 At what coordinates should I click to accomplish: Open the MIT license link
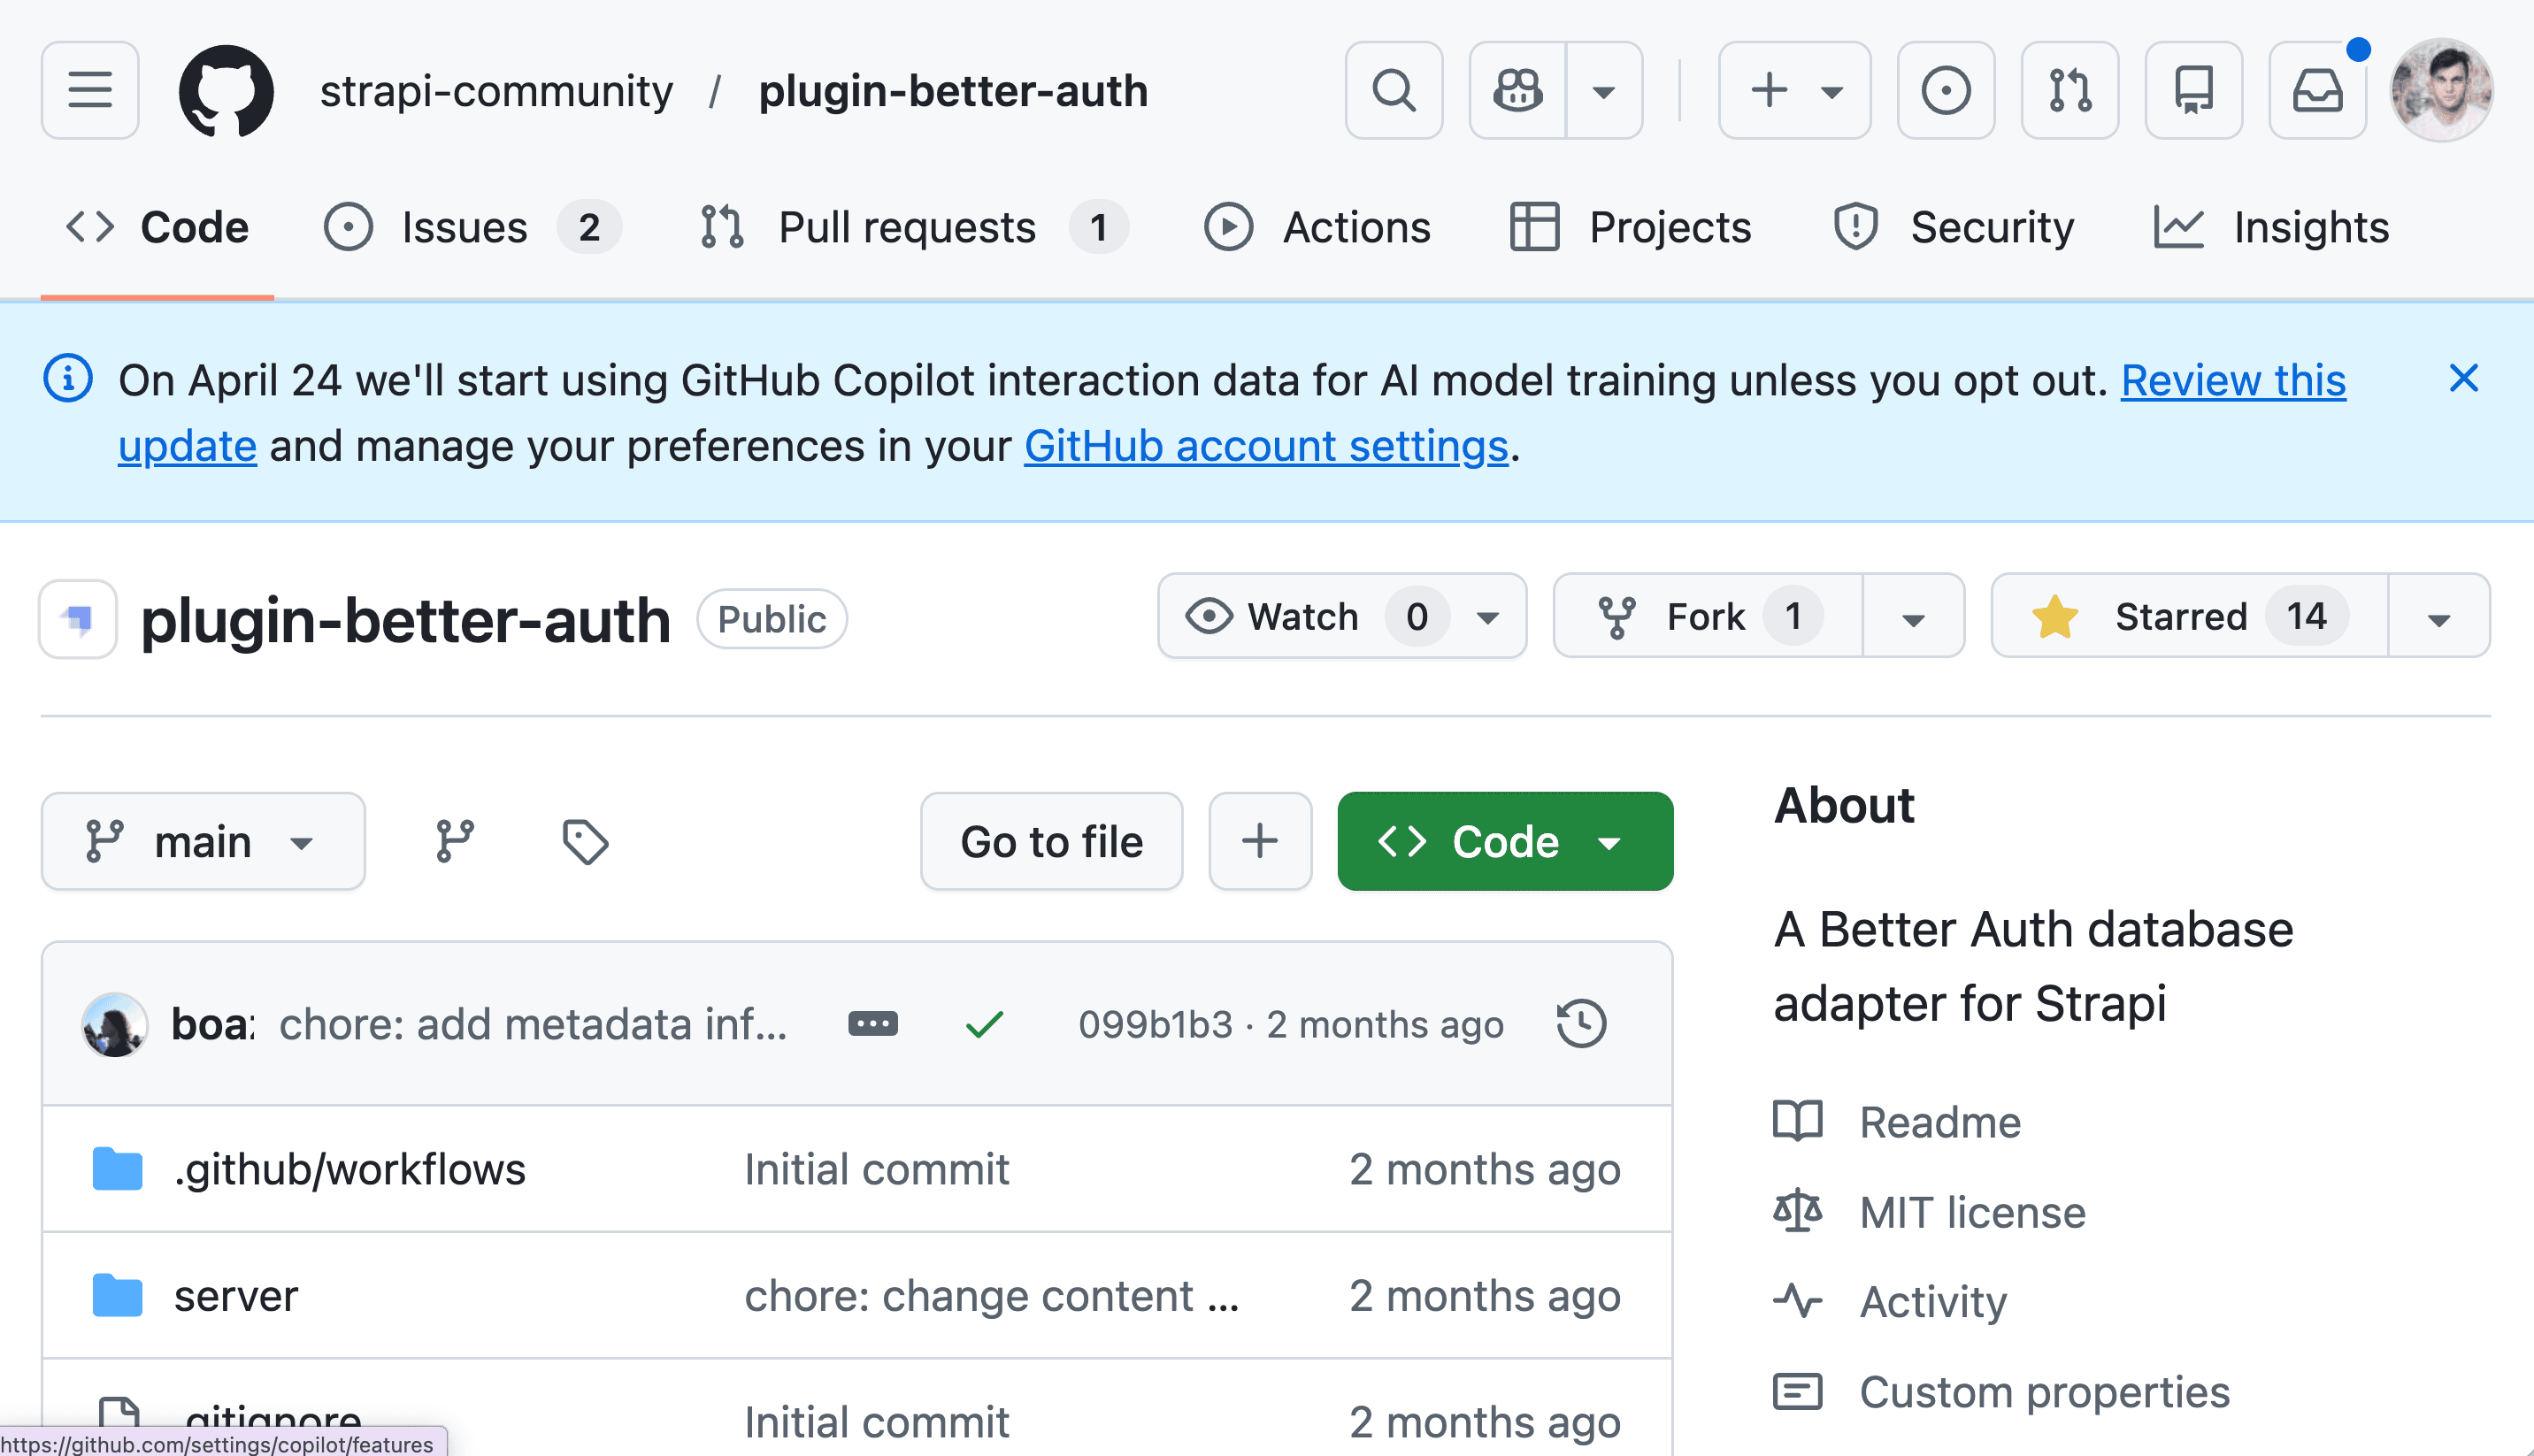click(x=1973, y=1212)
